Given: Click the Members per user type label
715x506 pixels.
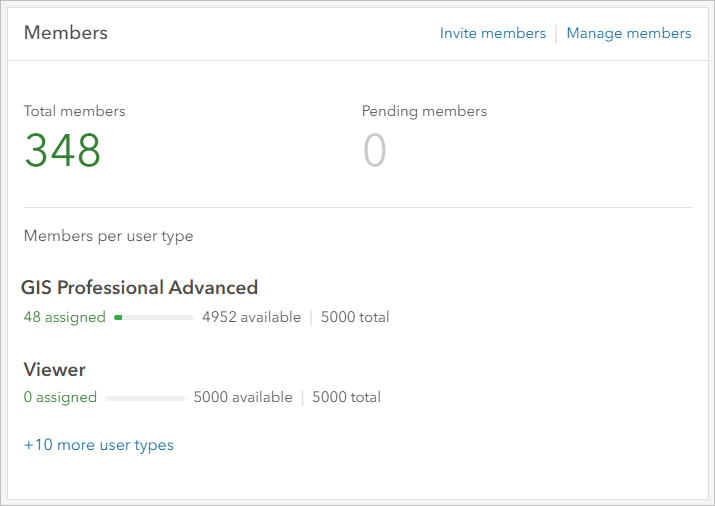Looking at the screenshot, I should [108, 237].
